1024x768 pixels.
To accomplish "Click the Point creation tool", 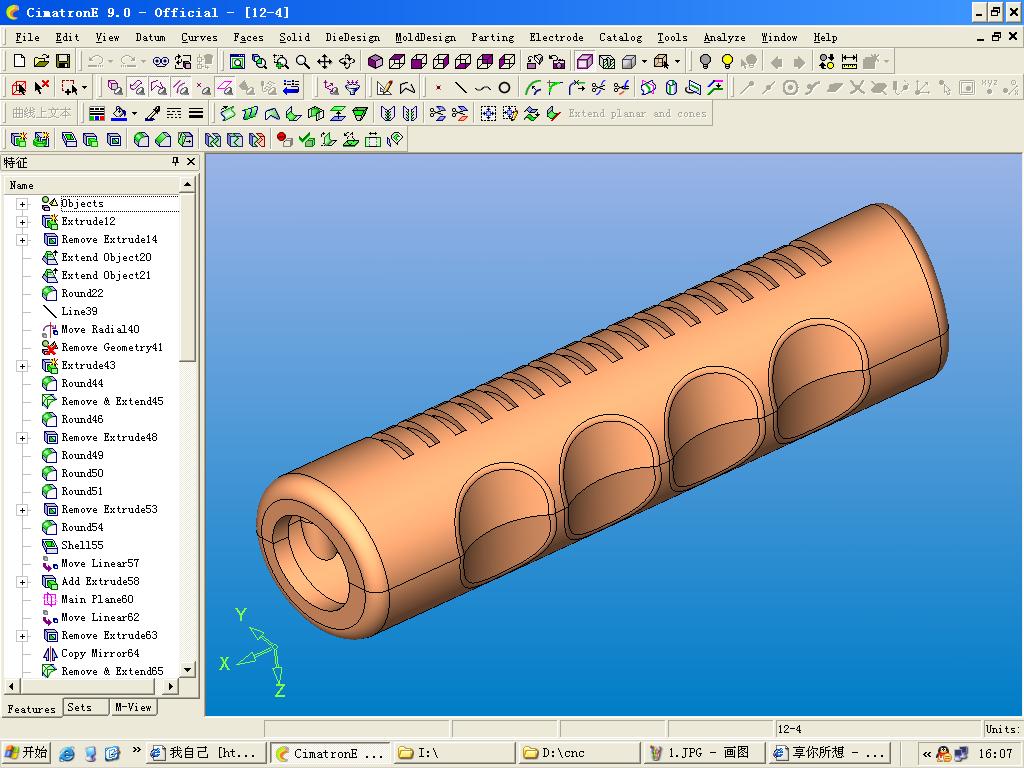I will click(439, 87).
